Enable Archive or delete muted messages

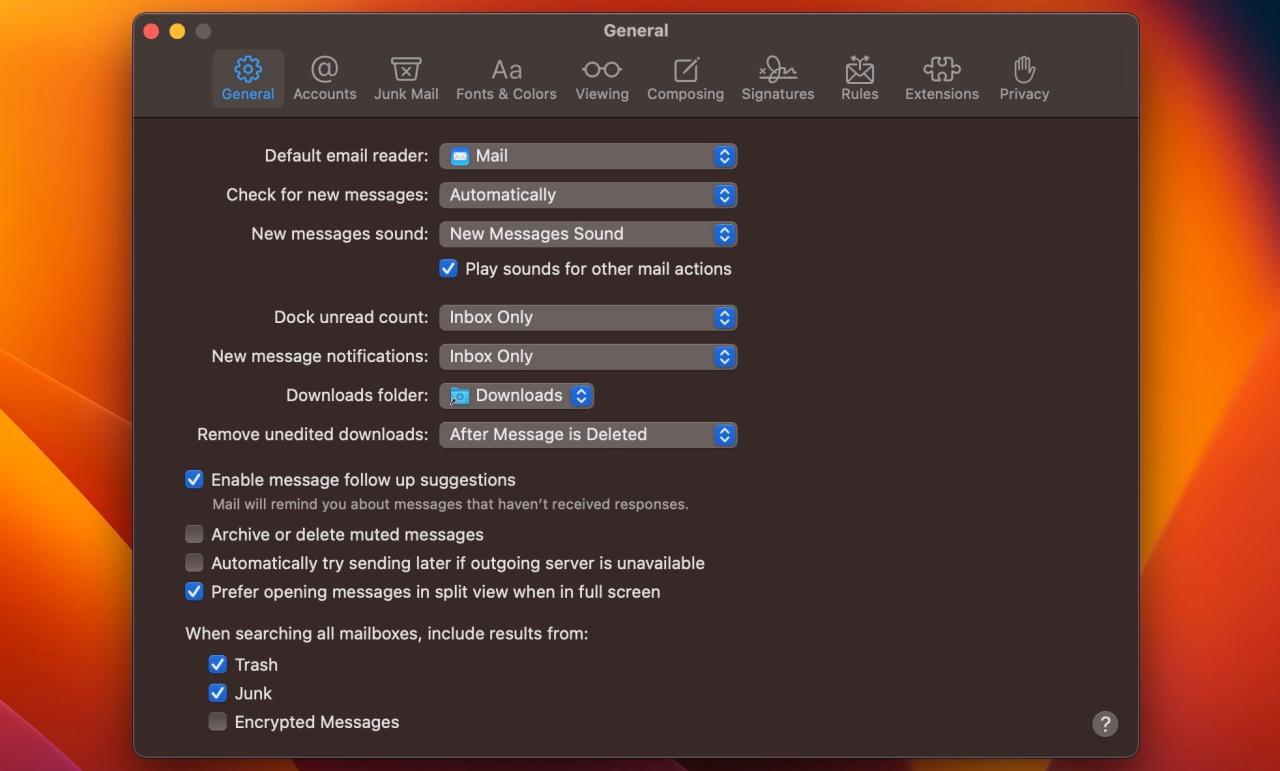click(x=194, y=535)
